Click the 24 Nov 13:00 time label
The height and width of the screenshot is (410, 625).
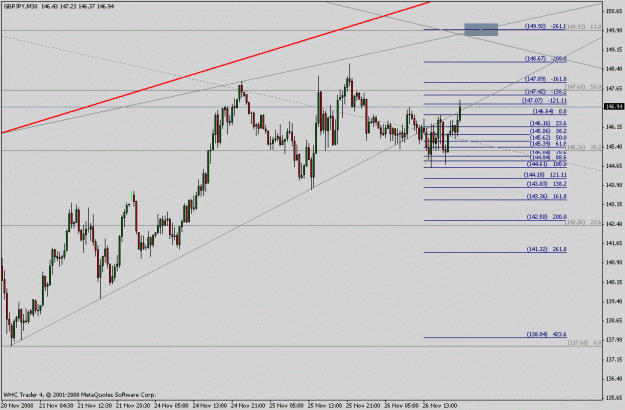210,406
